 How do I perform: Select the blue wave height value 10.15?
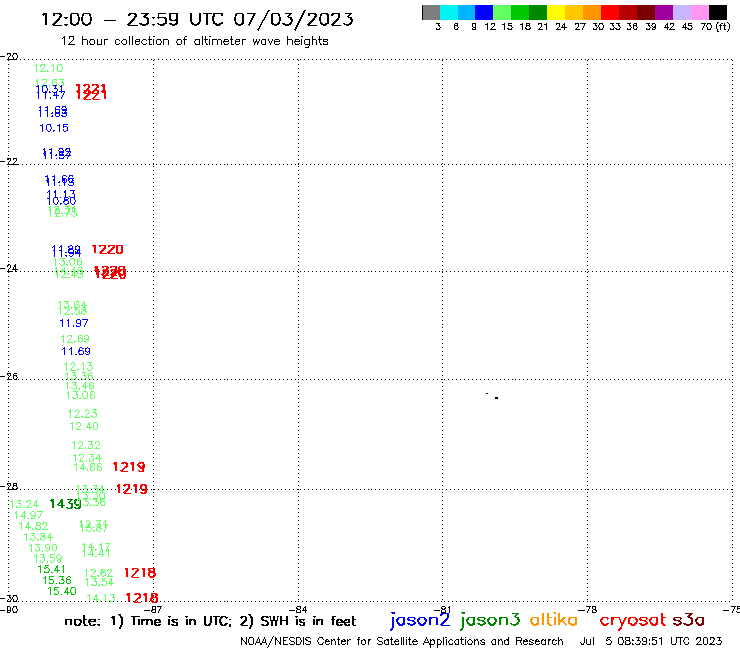click(x=54, y=128)
